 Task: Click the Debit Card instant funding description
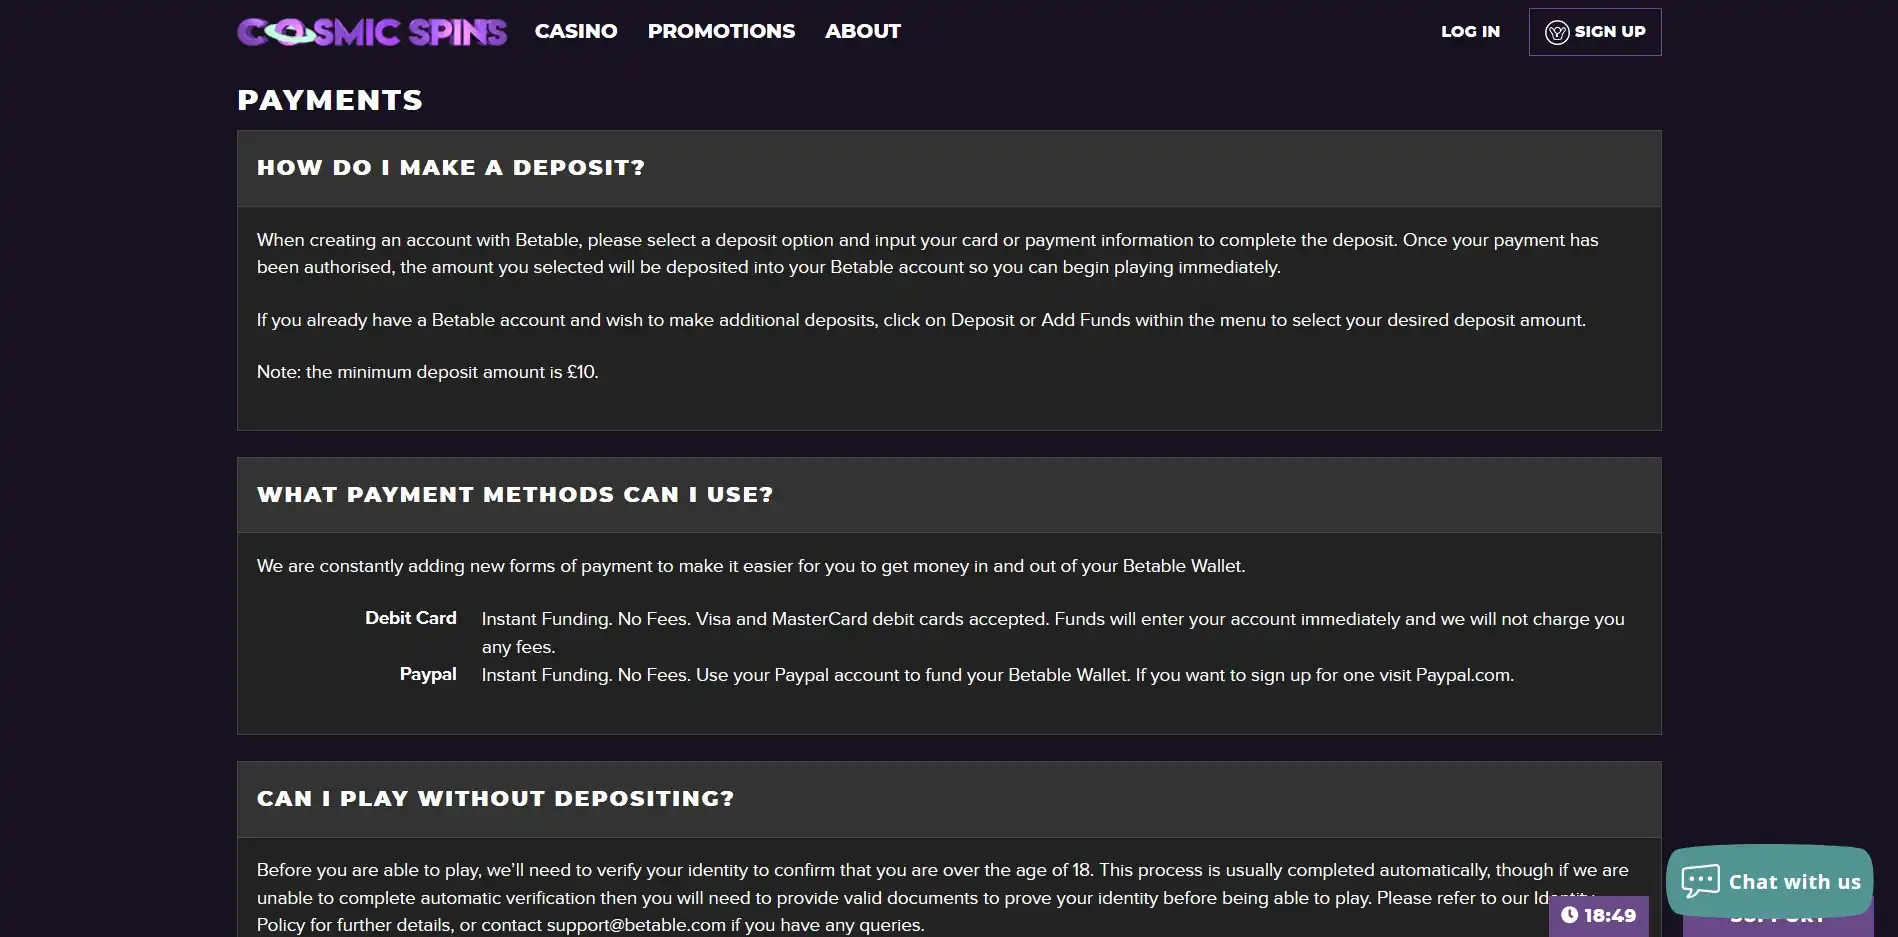pyautogui.click(x=1052, y=620)
